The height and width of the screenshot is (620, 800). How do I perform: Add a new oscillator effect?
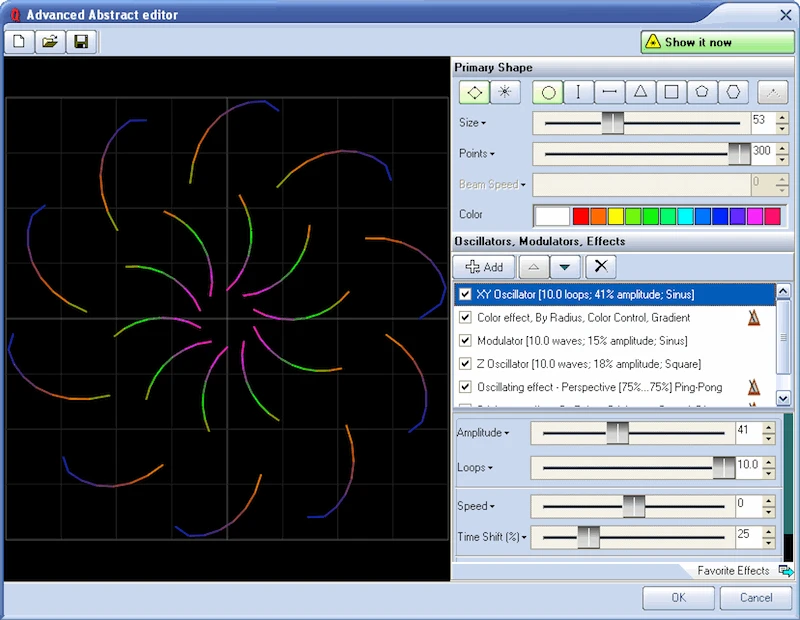point(484,267)
